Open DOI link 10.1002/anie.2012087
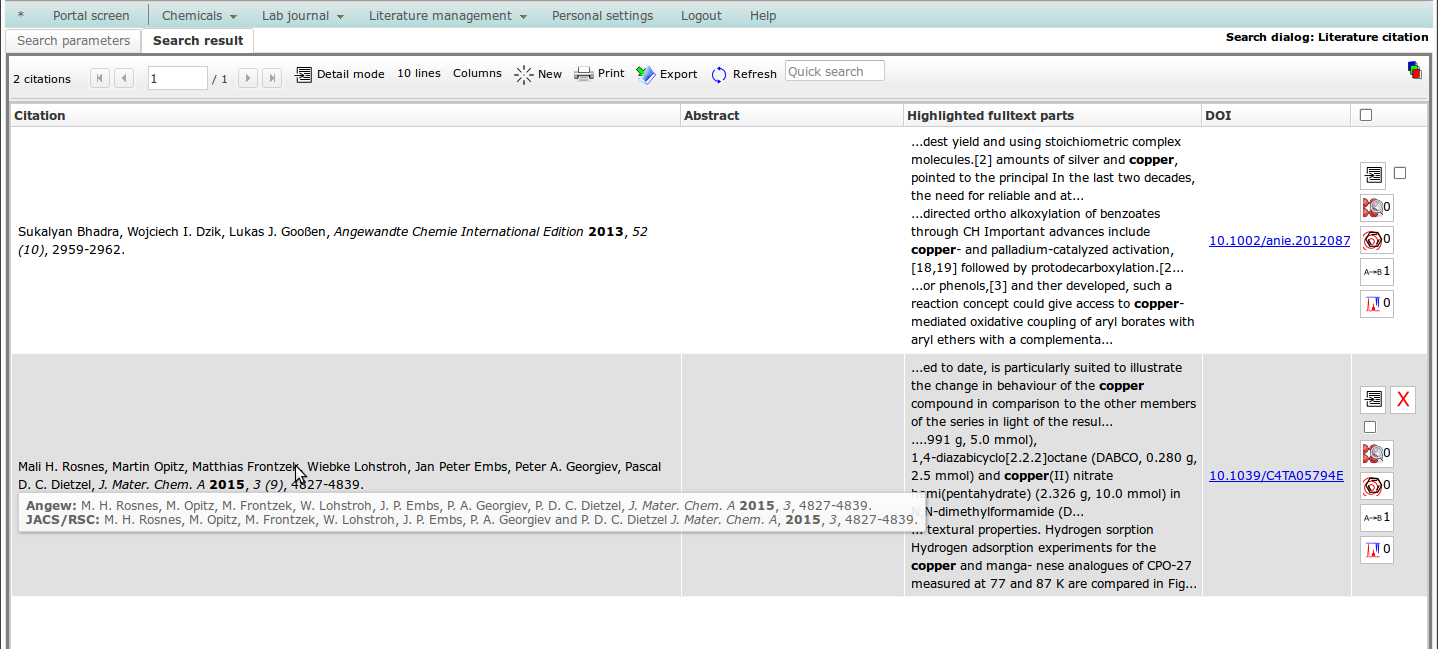Viewport: 1438px width, 649px height. pyautogui.click(x=1279, y=241)
